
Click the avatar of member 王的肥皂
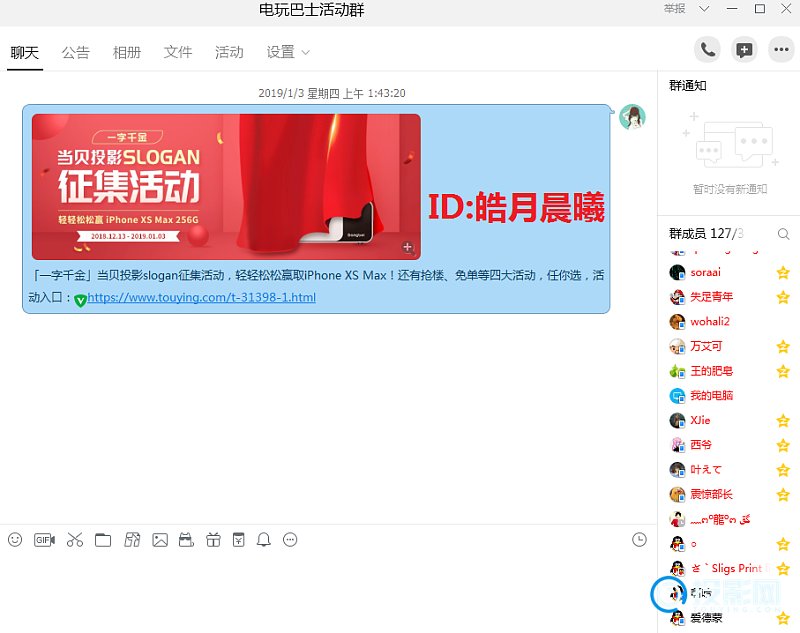click(677, 371)
